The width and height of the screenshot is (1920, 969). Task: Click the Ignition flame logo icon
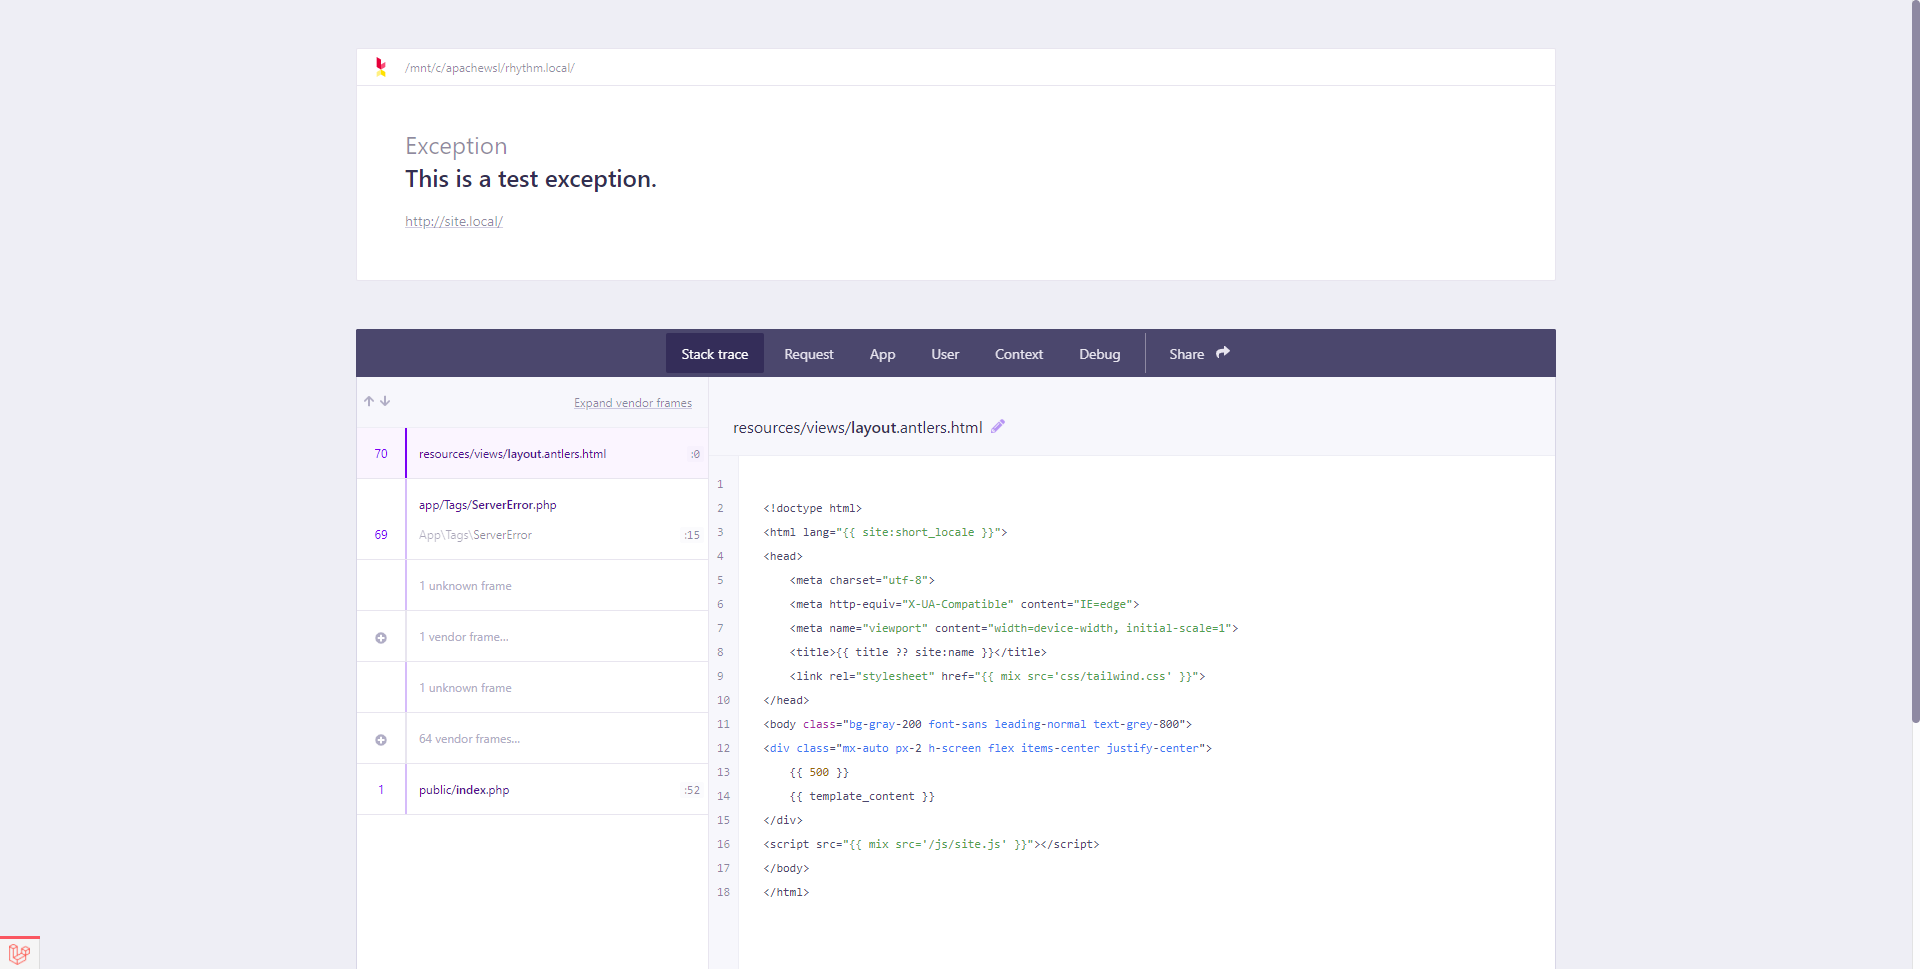[381, 67]
